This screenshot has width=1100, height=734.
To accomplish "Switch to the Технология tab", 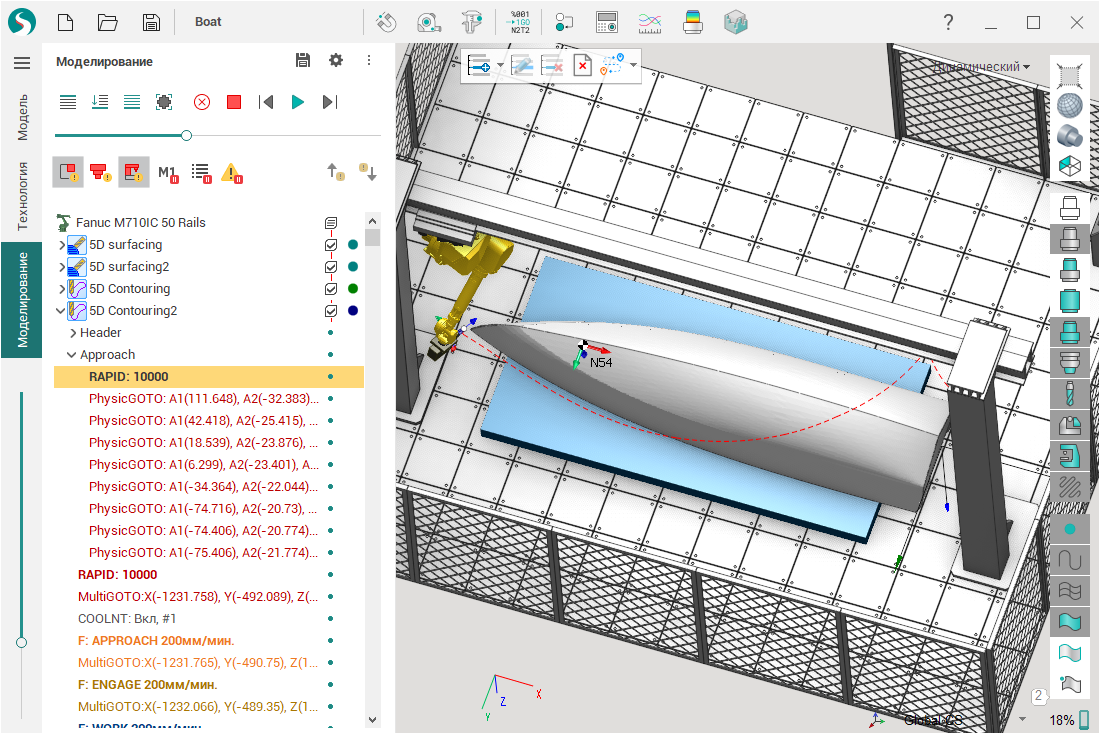I will [22, 195].
